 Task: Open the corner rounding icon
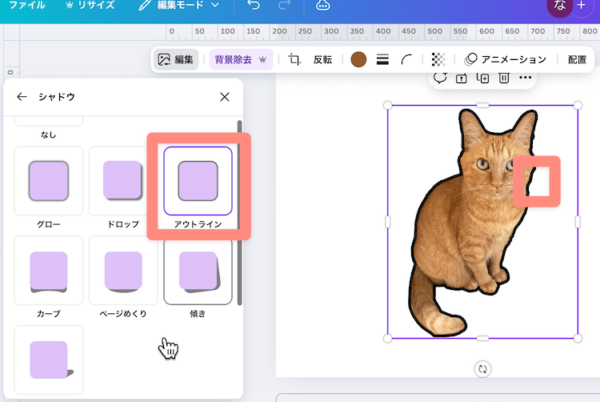coord(406,60)
